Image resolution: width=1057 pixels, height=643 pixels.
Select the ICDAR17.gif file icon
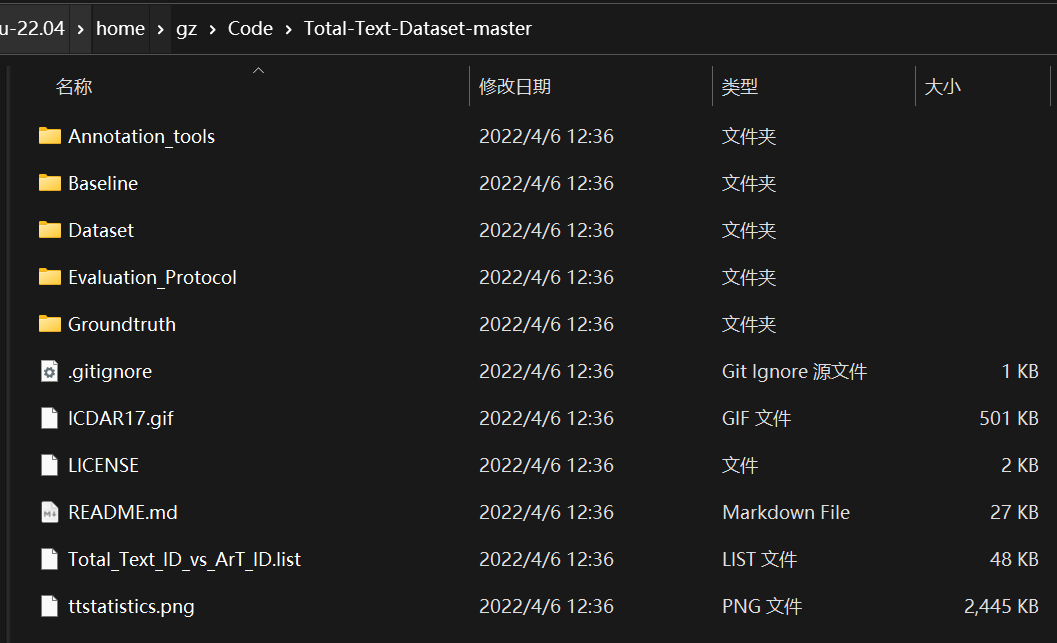coord(50,419)
